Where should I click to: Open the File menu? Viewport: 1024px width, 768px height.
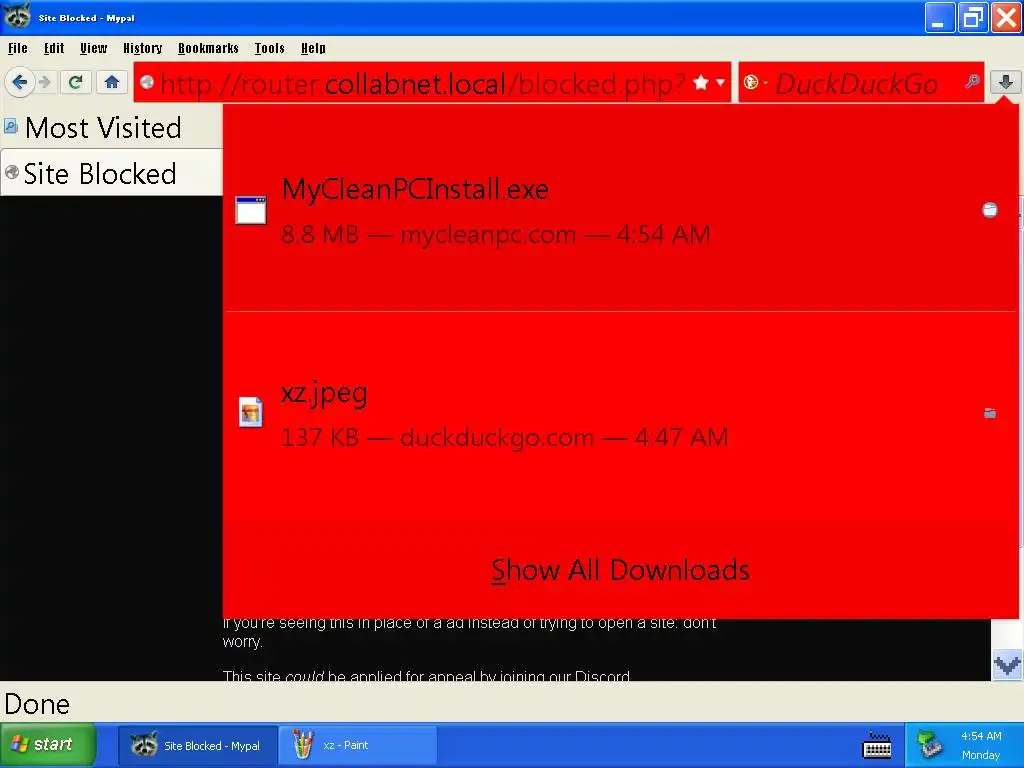(x=18, y=48)
